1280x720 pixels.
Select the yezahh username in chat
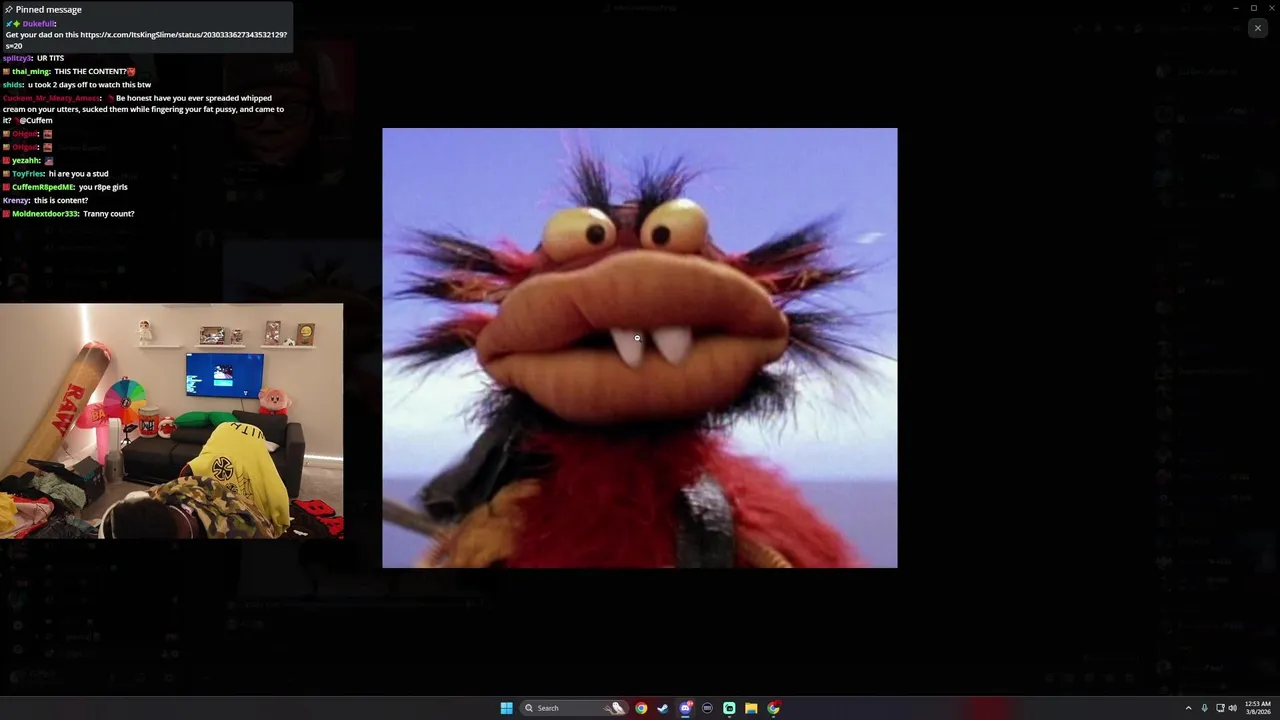(26, 160)
